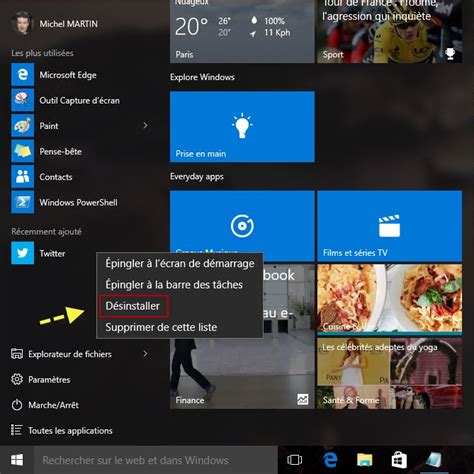Viewport: 474px width, 474px height.
Task: Click the search box Rechercher sur le web
Action: [156, 460]
